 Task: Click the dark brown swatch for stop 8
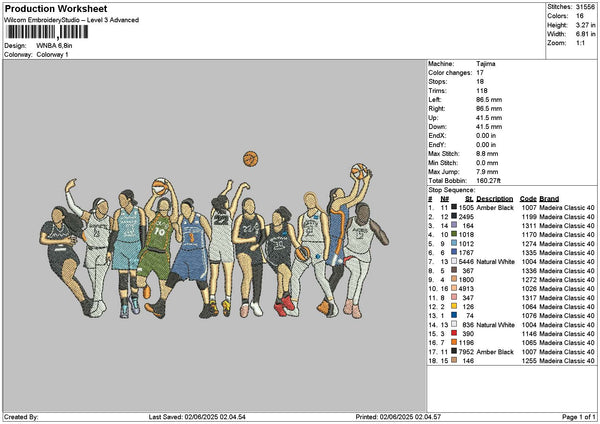pos(455,269)
